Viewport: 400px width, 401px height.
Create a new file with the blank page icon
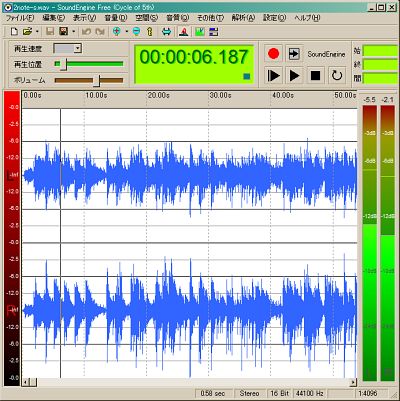point(14,32)
